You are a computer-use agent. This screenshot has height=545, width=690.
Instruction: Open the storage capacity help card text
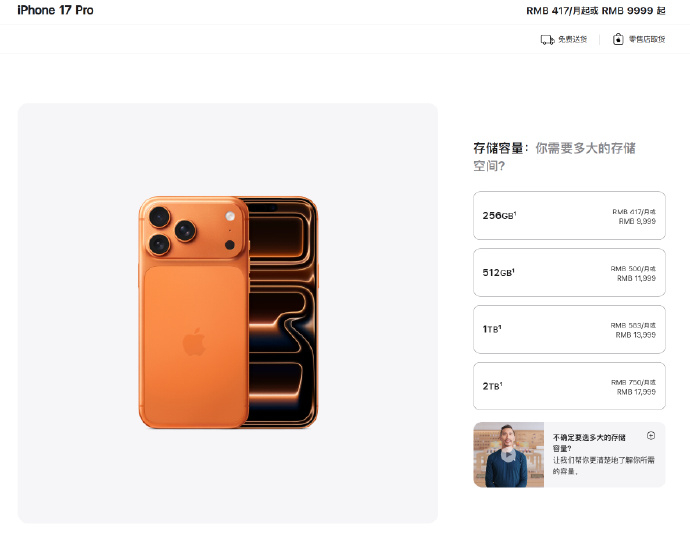tap(604, 454)
